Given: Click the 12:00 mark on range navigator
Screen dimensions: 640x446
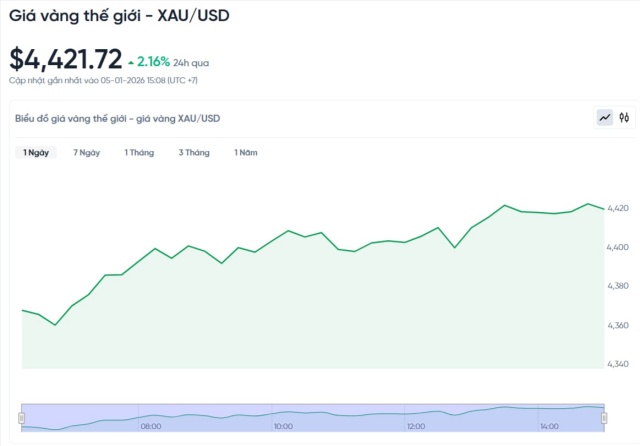Looking at the screenshot, I should [x=417, y=426].
